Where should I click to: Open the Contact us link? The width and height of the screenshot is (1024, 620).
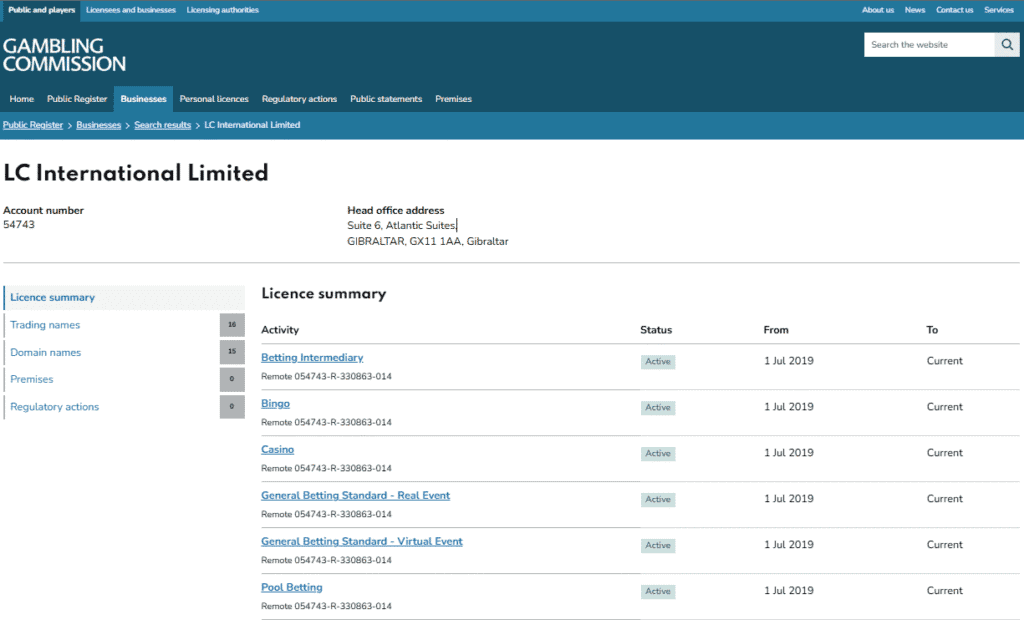tap(954, 10)
